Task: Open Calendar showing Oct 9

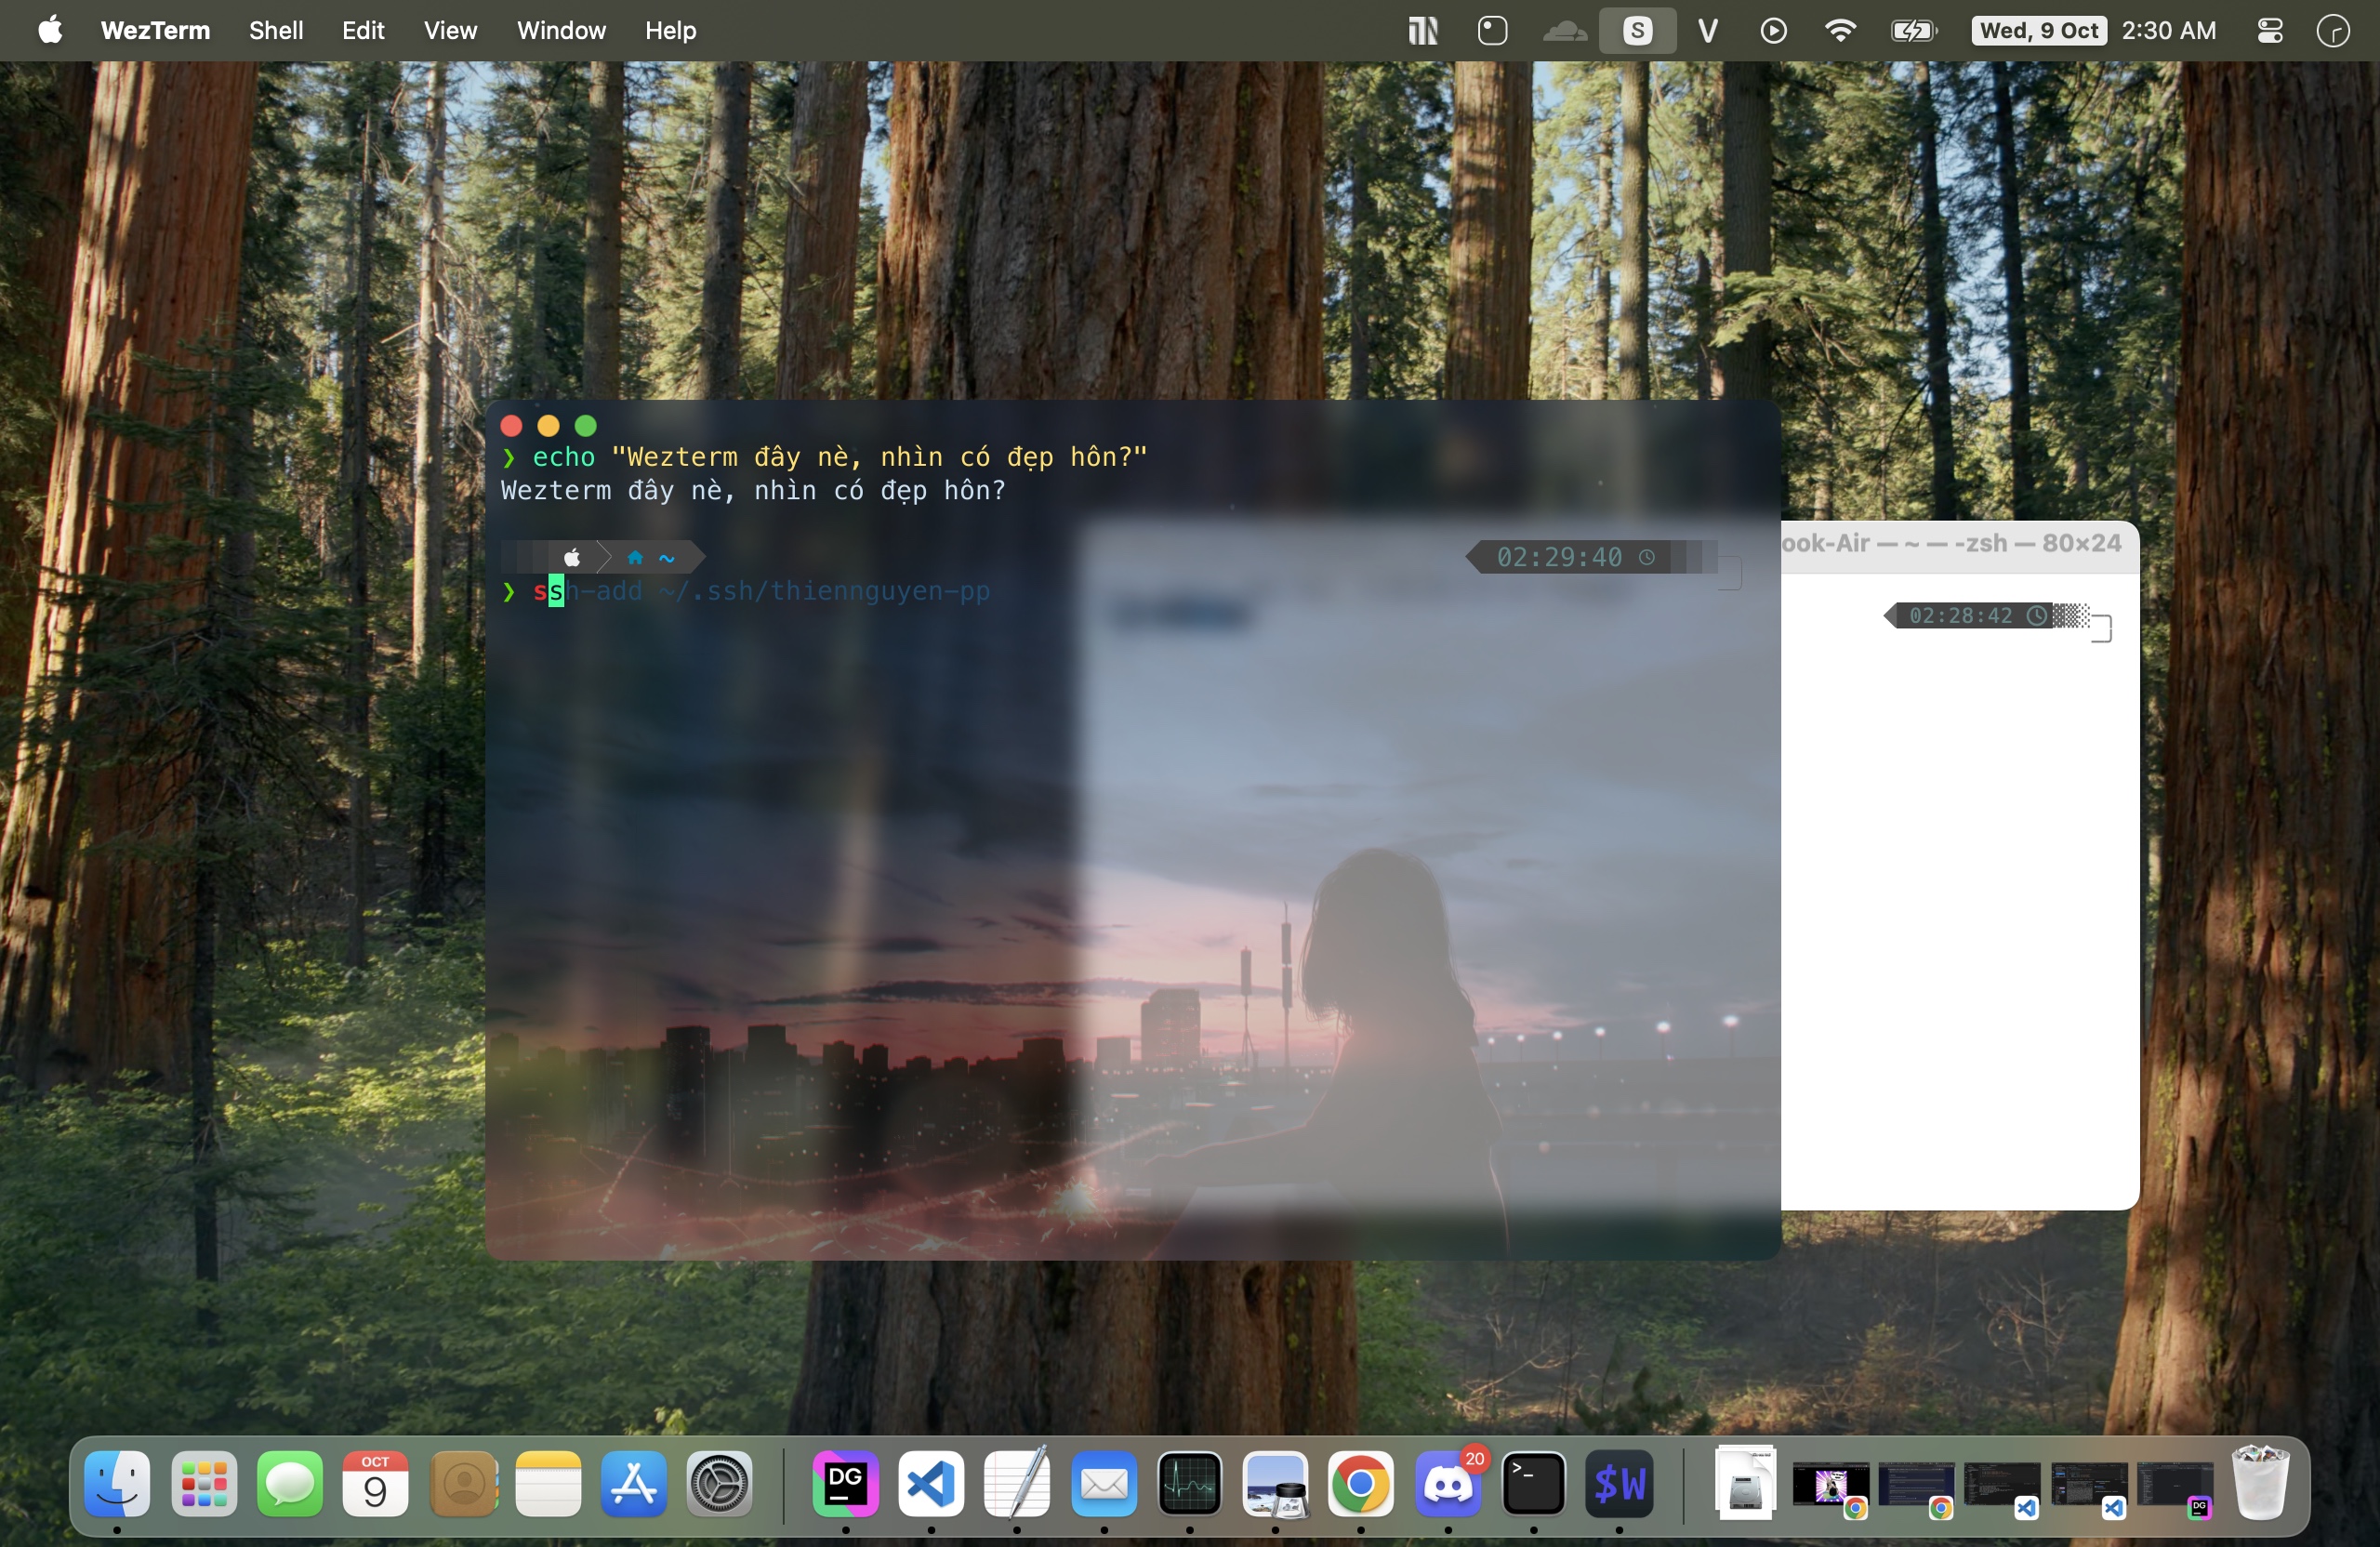Action: pyautogui.click(x=376, y=1483)
